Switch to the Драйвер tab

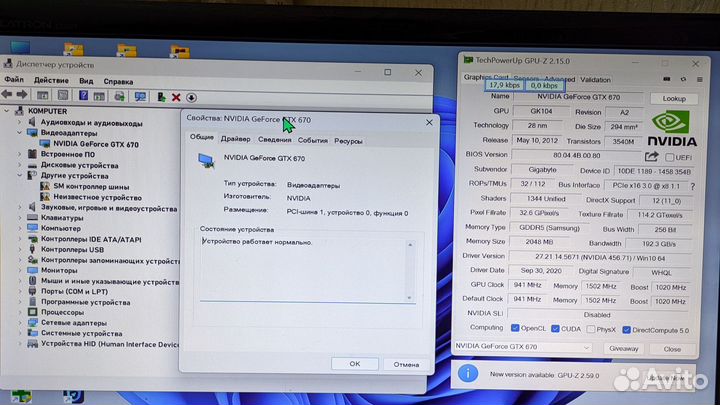coord(236,139)
